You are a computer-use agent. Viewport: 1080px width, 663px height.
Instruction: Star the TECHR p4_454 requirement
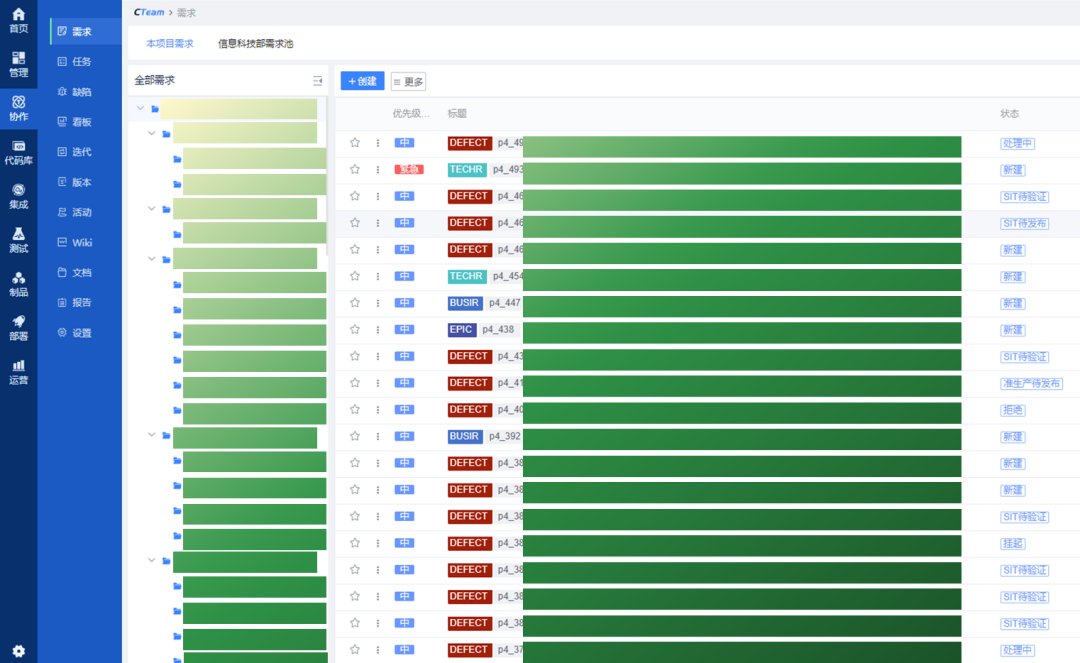click(x=355, y=276)
